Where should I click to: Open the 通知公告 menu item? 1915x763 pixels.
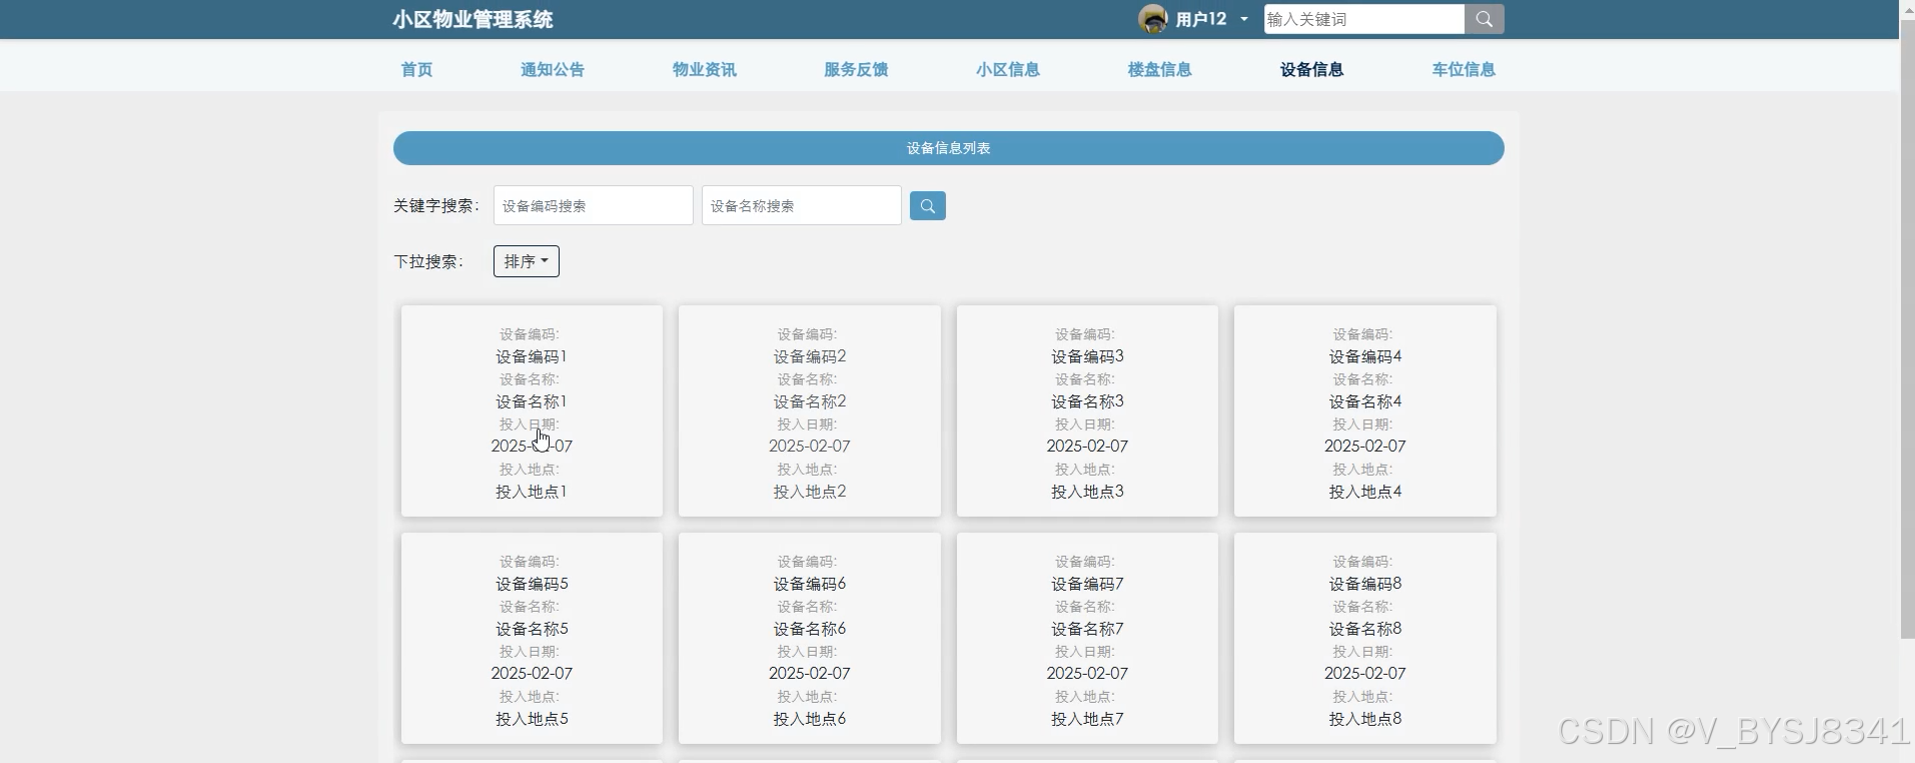pyautogui.click(x=552, y=69)
